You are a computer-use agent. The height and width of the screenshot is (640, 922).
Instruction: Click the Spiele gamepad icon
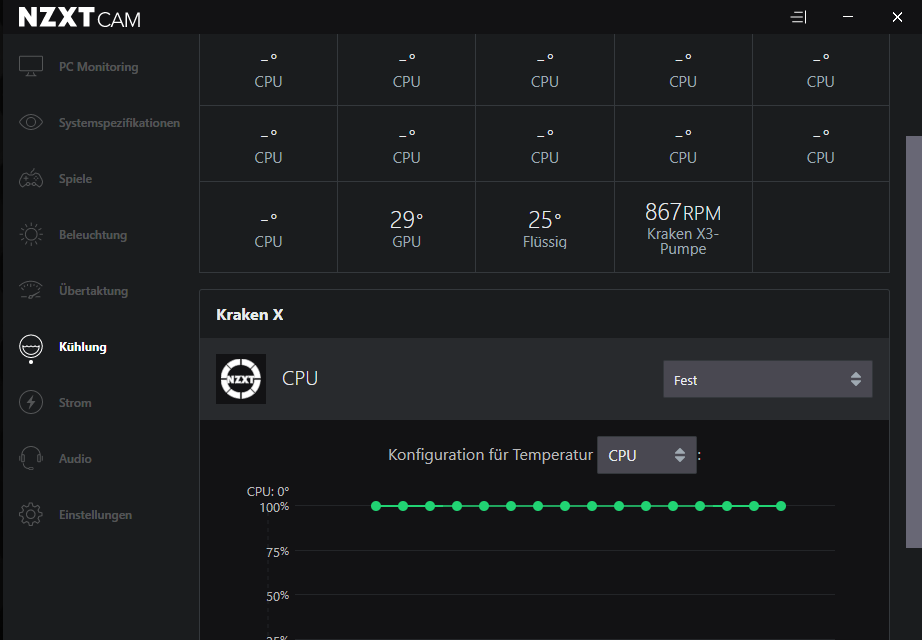31,178
